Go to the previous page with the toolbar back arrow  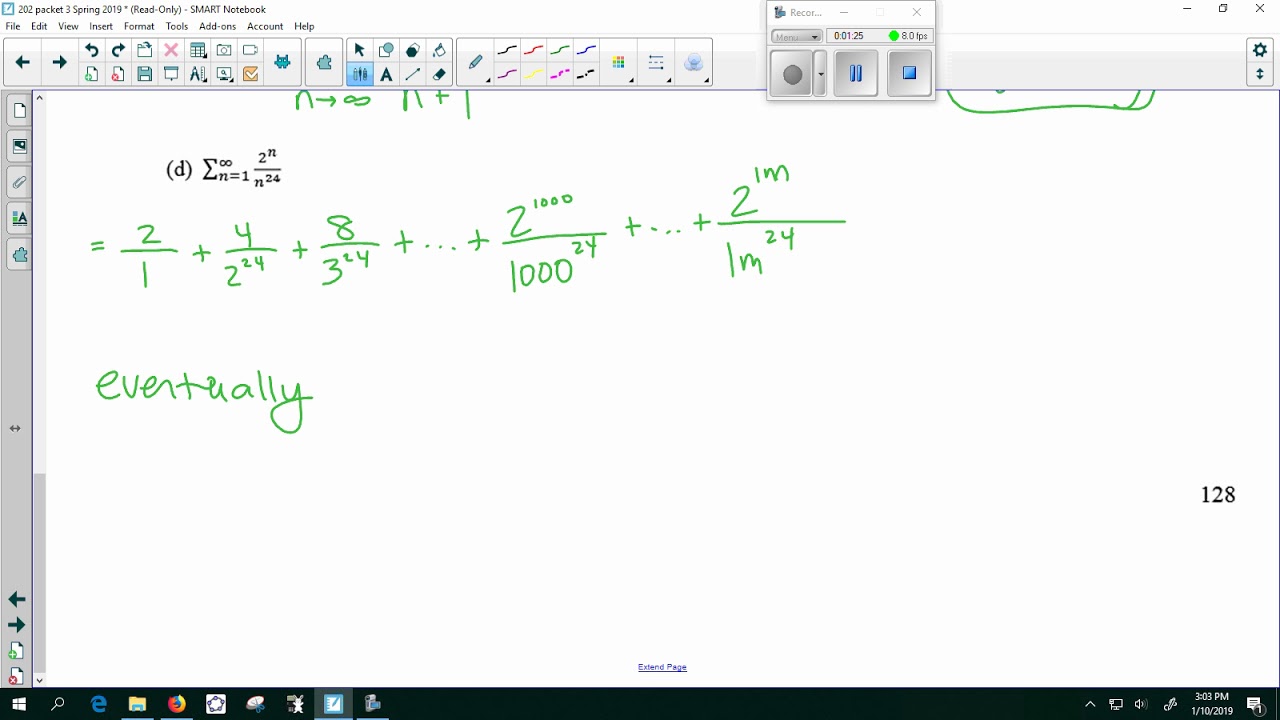click(22, 62)
